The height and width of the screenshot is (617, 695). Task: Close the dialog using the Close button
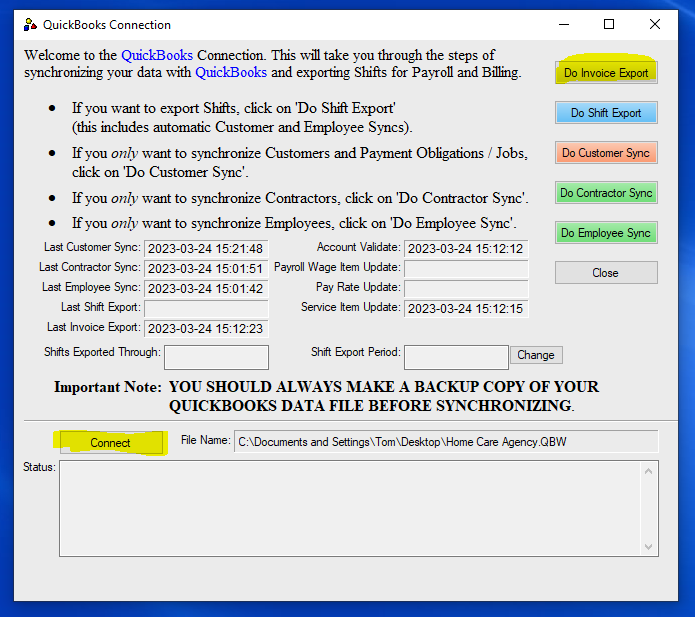pyautogui.click(x=606, y=273)
